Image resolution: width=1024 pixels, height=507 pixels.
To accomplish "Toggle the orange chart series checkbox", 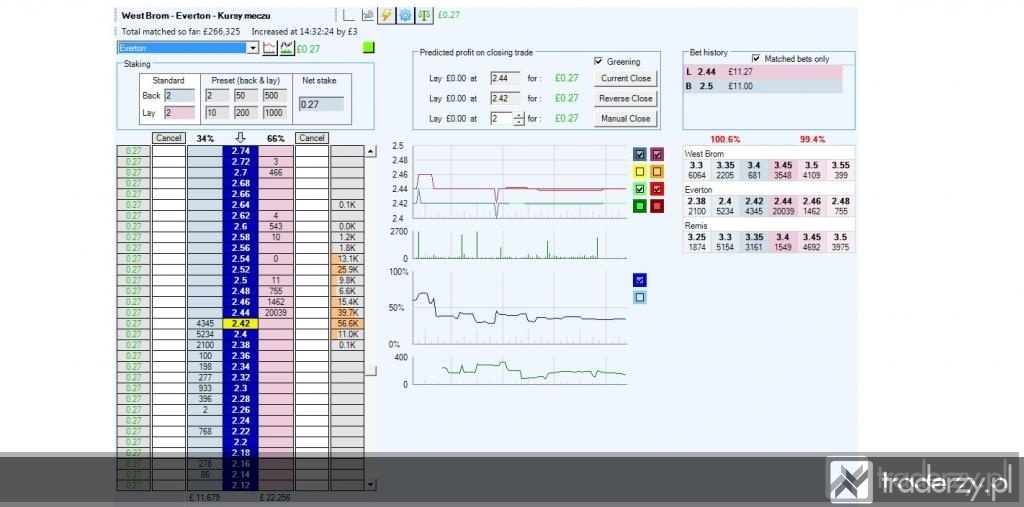I will coord(658,172).
